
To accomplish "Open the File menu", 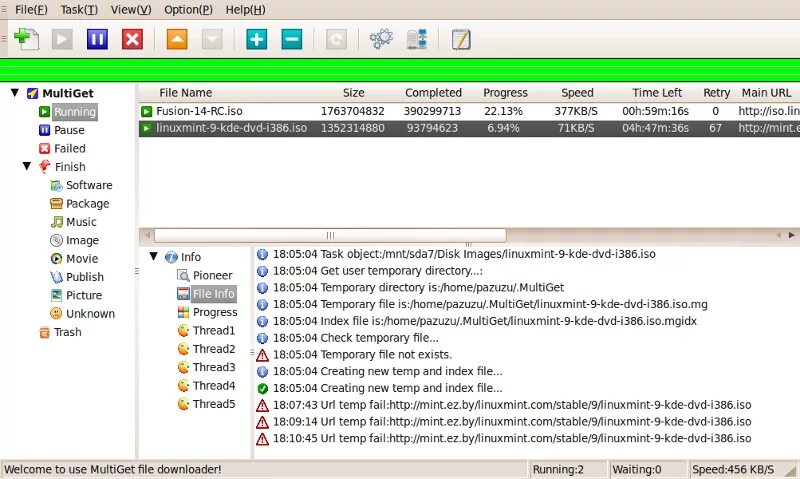I will [31, 10].
